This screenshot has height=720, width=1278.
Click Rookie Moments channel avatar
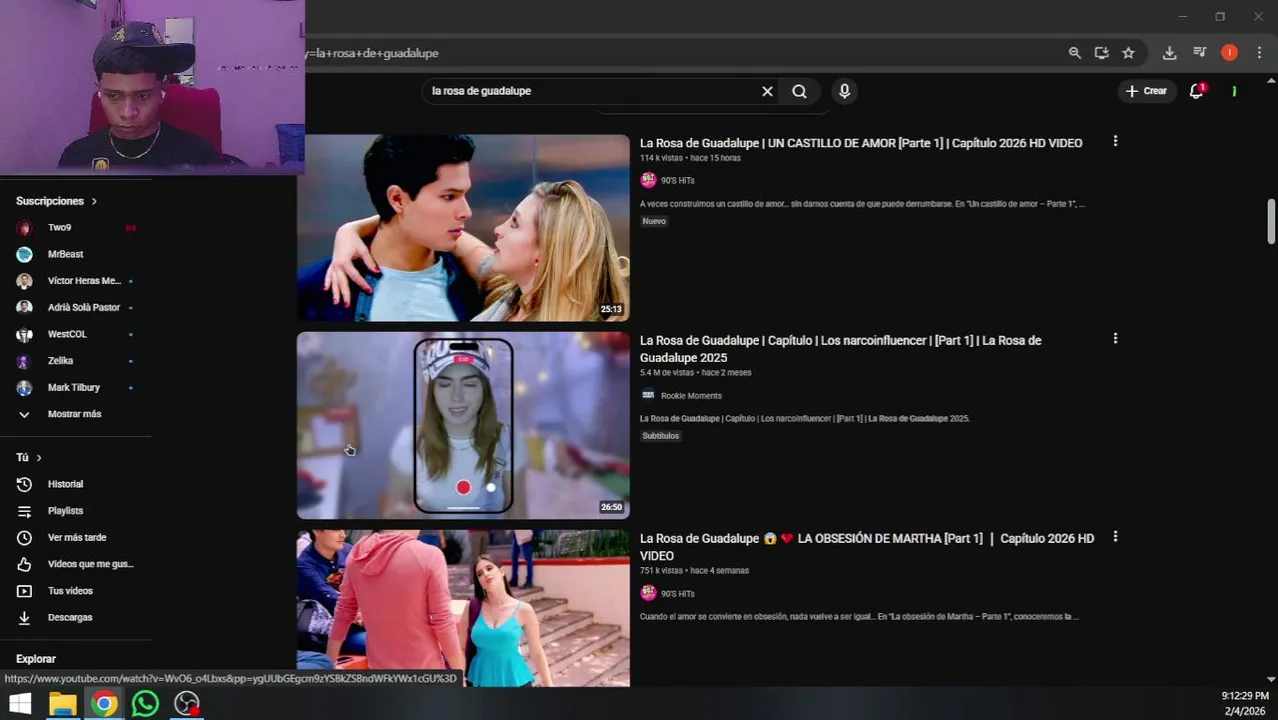coord(648,395)
